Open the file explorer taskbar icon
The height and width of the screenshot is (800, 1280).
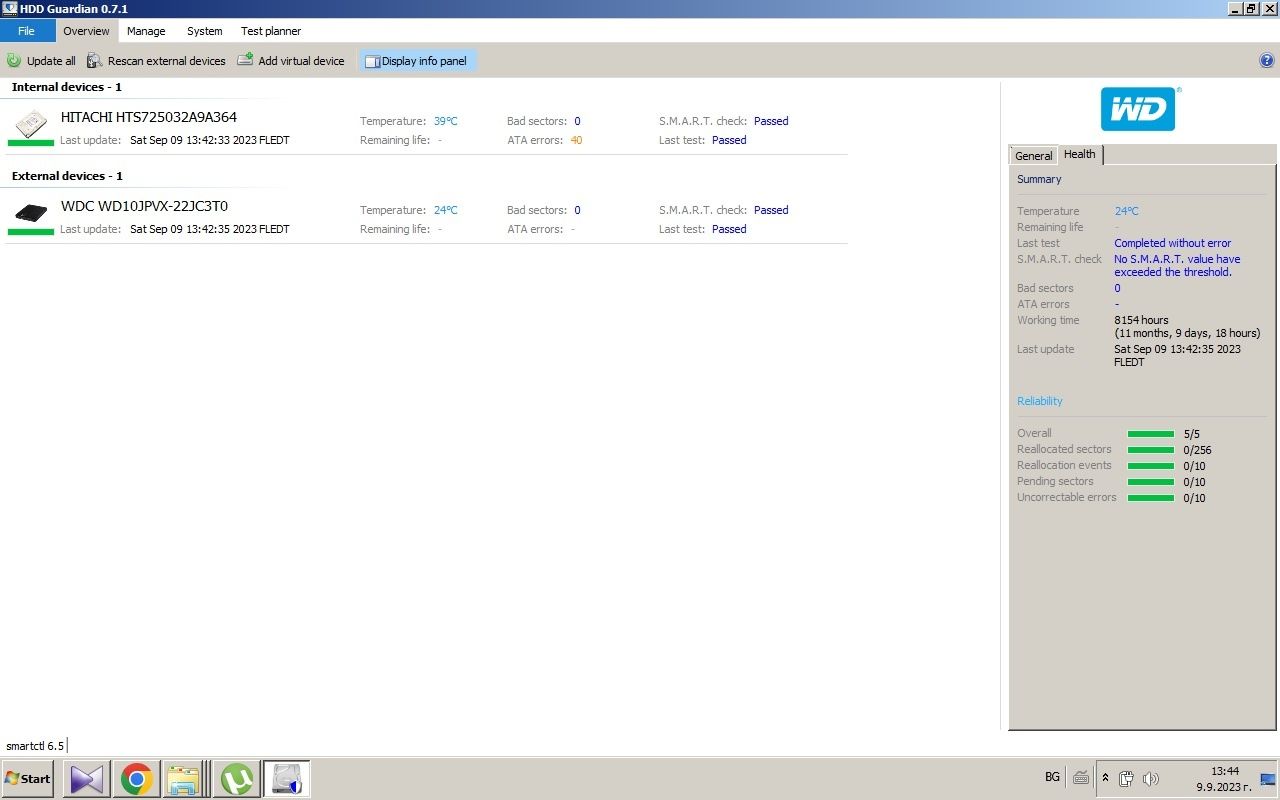tap(185, 778)
